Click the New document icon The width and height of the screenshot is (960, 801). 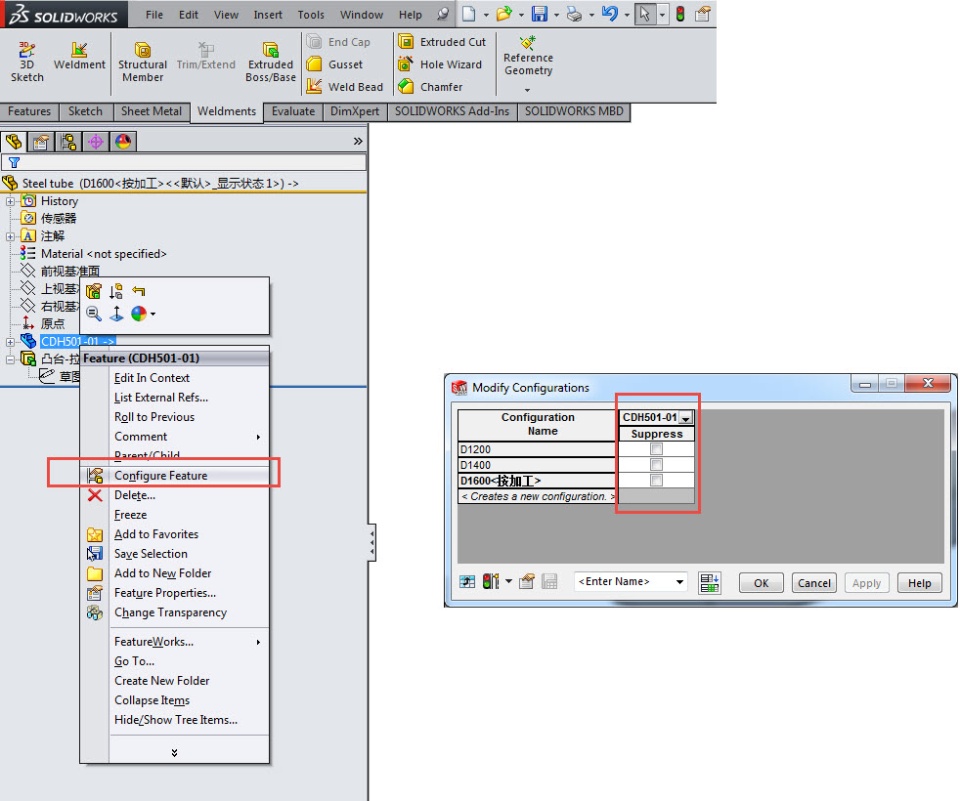coord(469,13)
